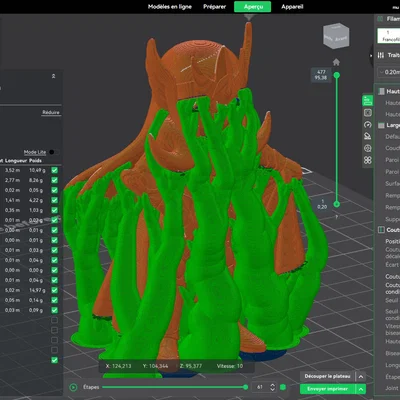Click the four-circle others settings icon

(368, 160)
